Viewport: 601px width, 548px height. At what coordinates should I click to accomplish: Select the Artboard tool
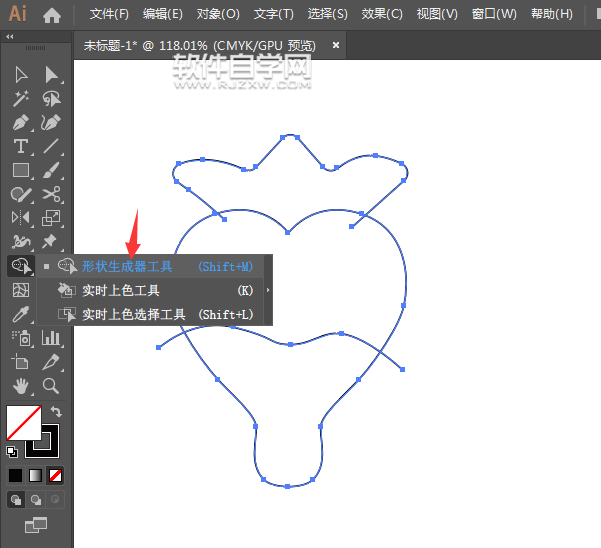(x=21, y=362)
